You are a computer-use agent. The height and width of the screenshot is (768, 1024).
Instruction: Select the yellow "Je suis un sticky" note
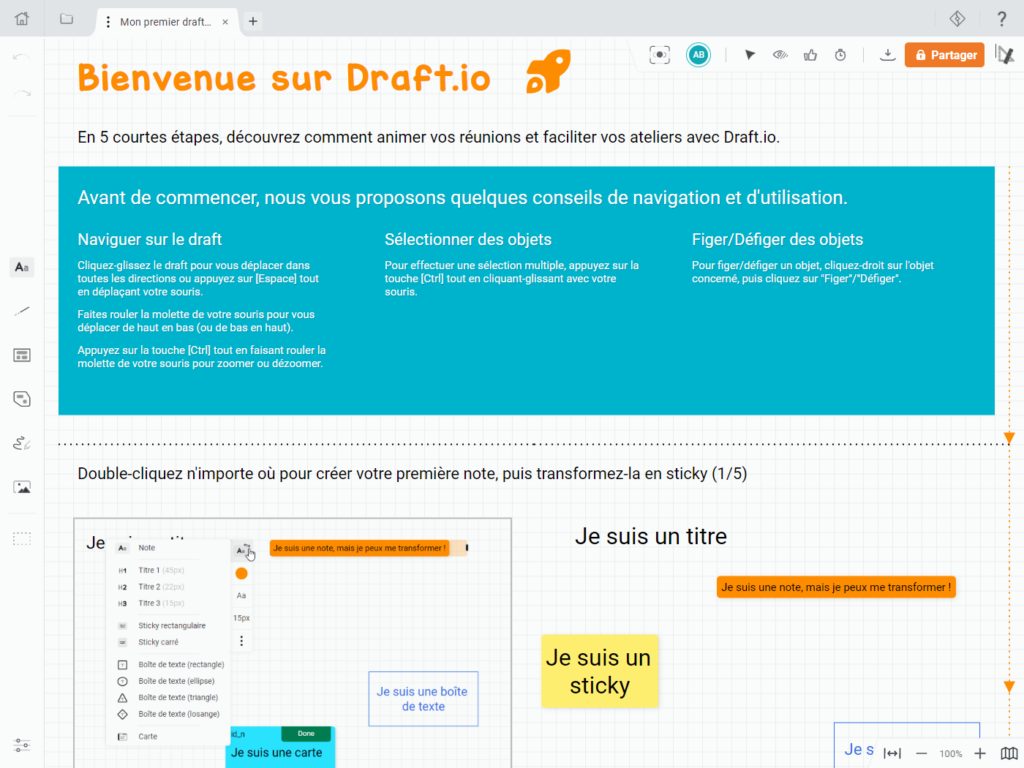pyautogui.click(x=600, y=671)
